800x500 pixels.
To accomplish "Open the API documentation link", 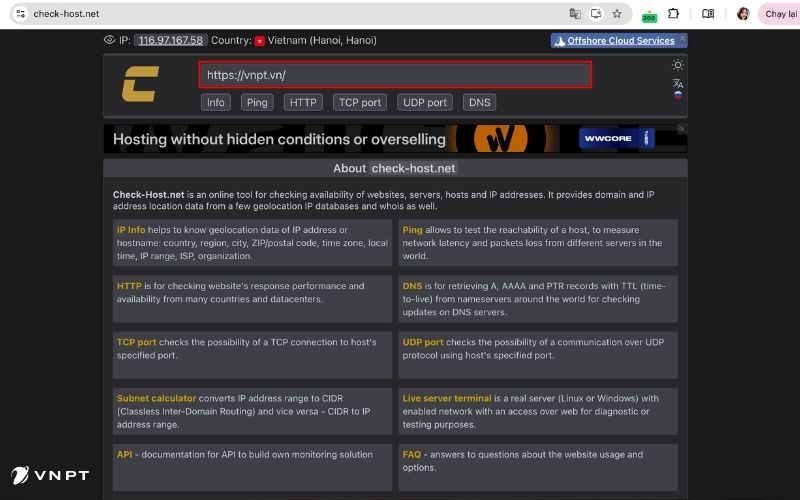I will point(124,455).
